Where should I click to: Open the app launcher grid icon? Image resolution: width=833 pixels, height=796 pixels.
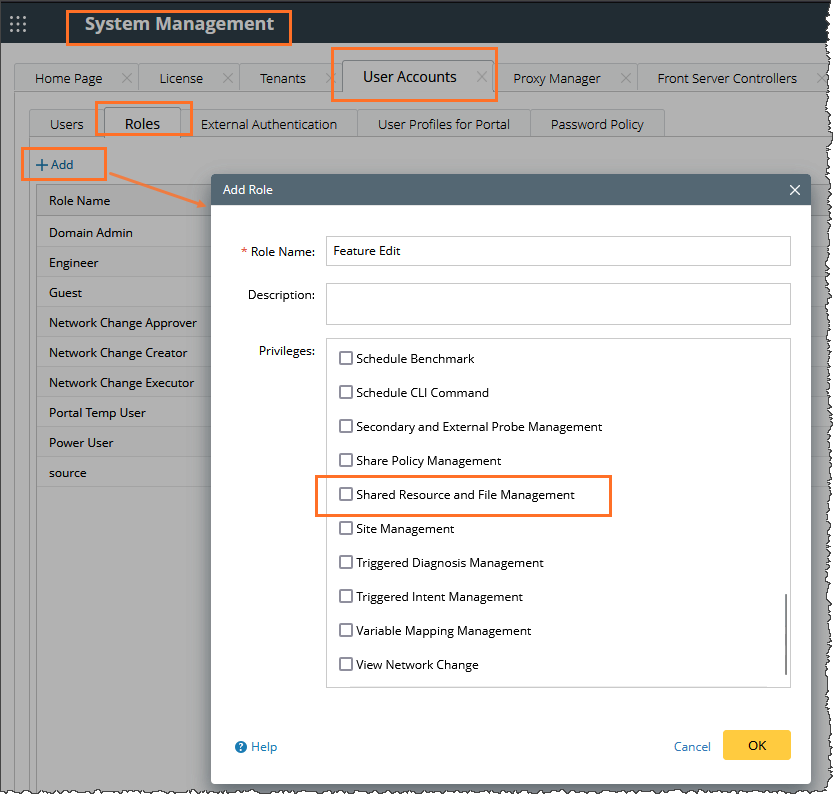pos(18,24)
